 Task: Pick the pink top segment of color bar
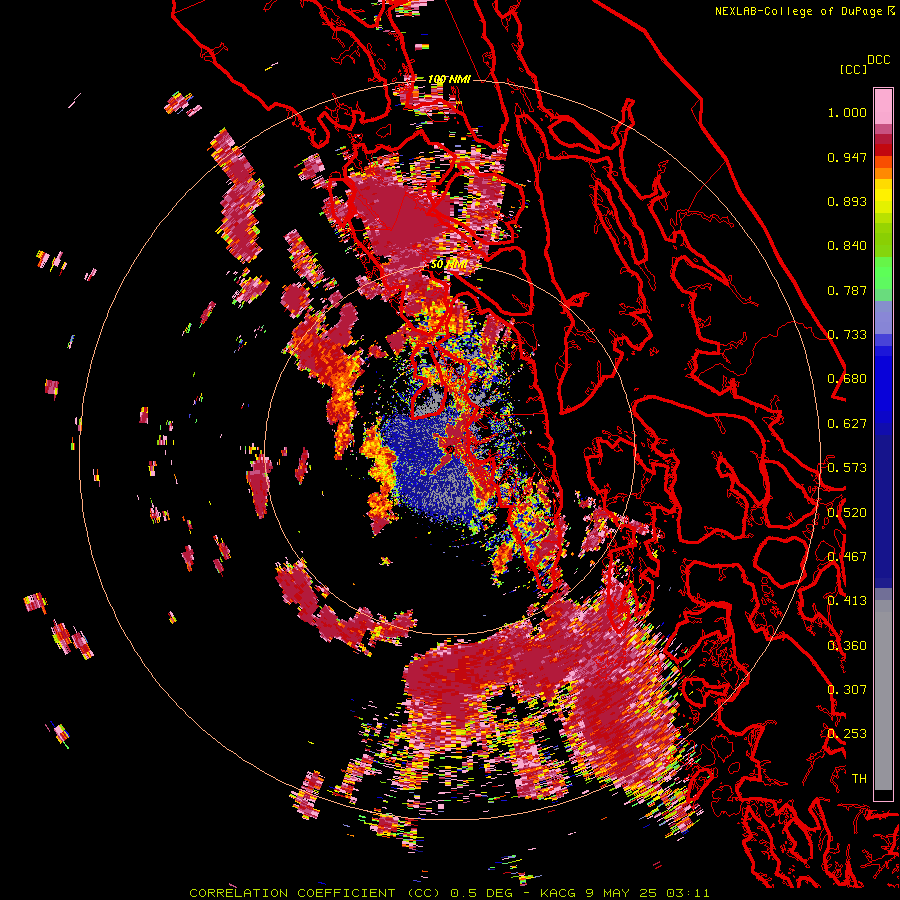883,106
